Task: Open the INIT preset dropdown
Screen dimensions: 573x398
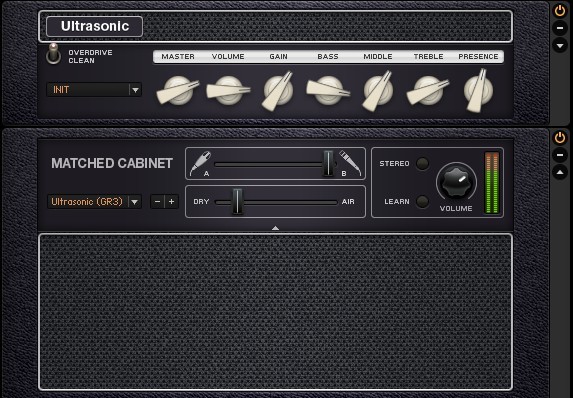Action: click(94, 90)
